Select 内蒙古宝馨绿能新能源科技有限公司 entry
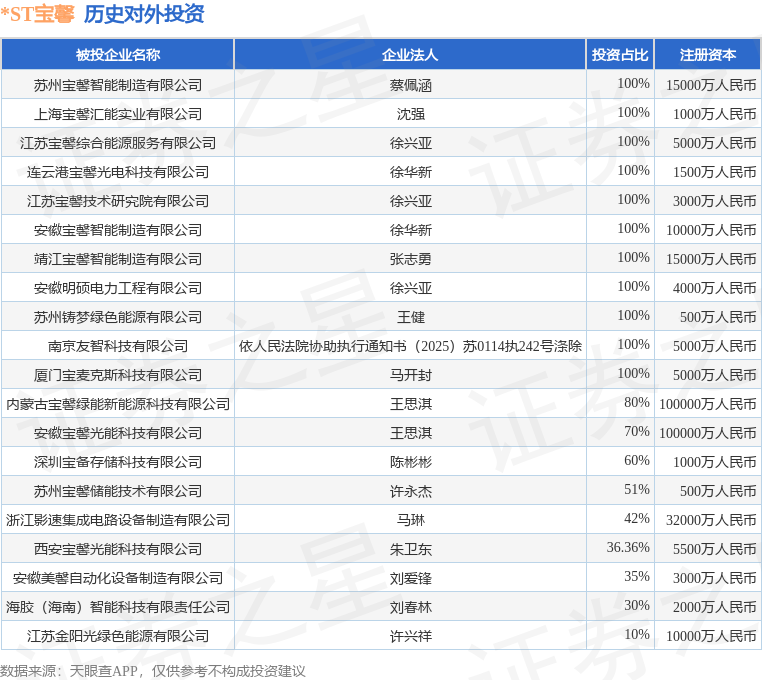The width and height of the screenshot is (762, 680). (118, 404)
